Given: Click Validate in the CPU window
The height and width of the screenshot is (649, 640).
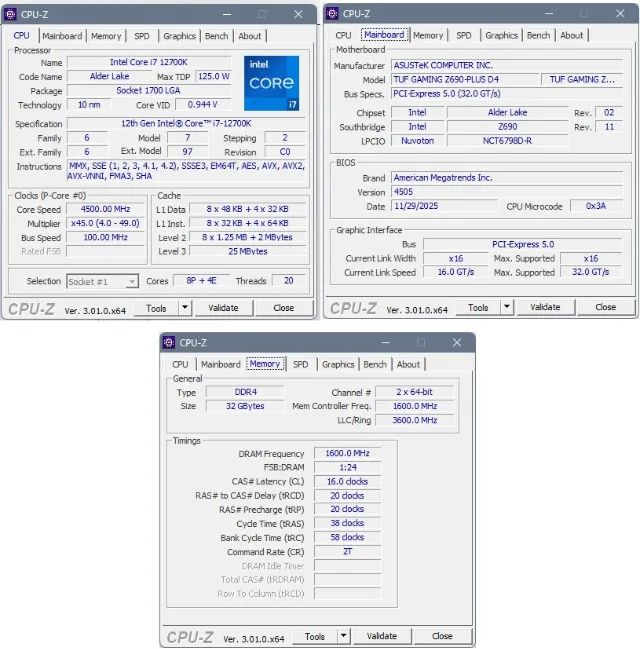Looking at the screenshot, I should click(x=223, y=308).
